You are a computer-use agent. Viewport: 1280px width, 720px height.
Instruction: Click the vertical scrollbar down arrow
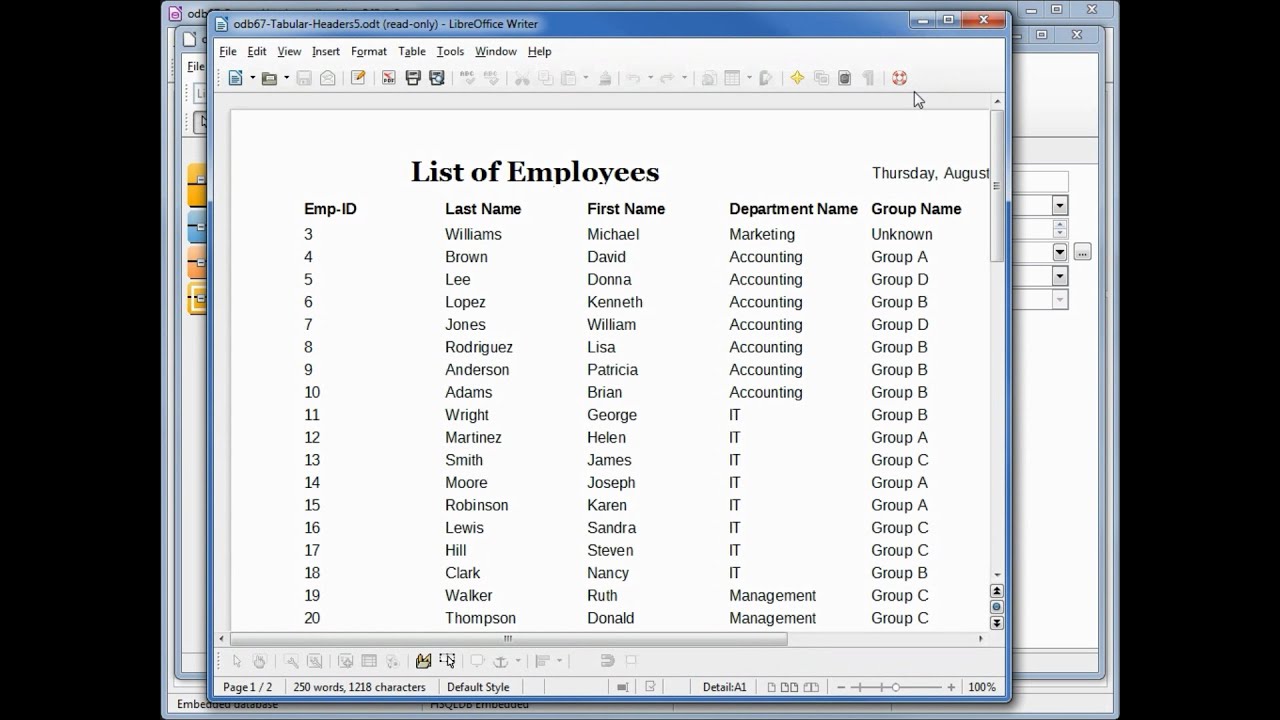coord(997,575)
